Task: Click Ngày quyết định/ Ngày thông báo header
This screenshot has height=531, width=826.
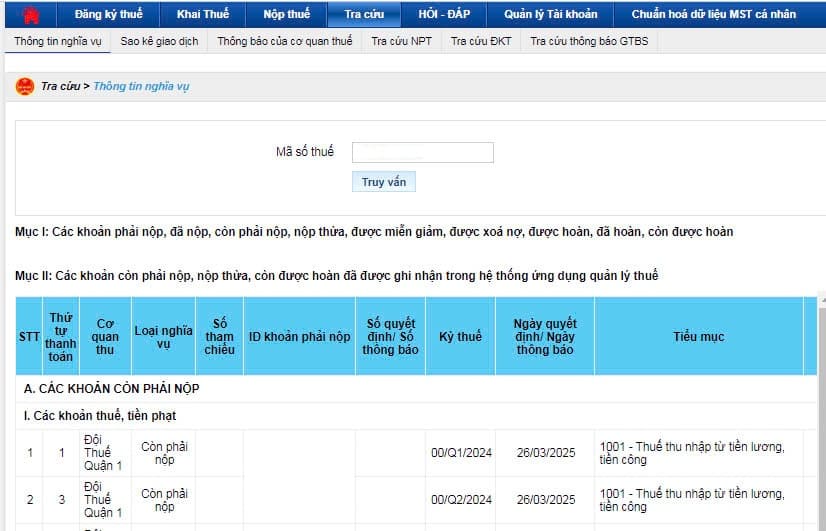Action: (x=545, y=337)
